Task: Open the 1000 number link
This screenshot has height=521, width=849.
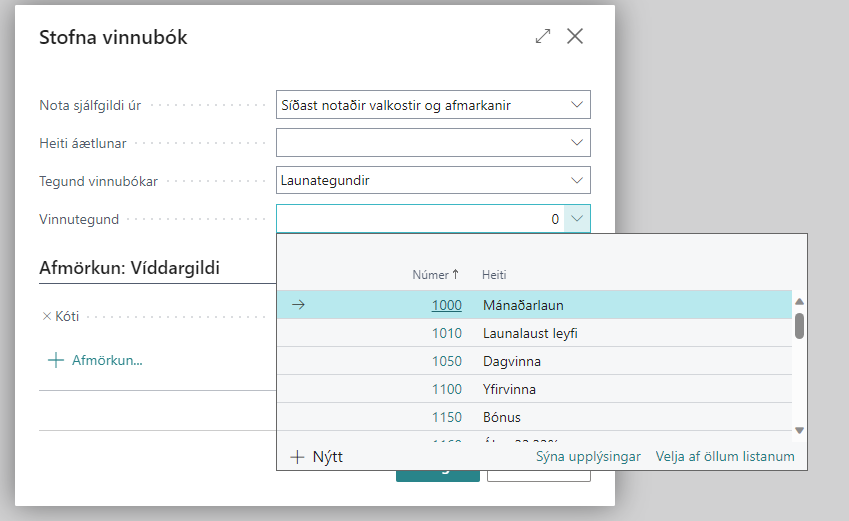Action: (446, 305)
